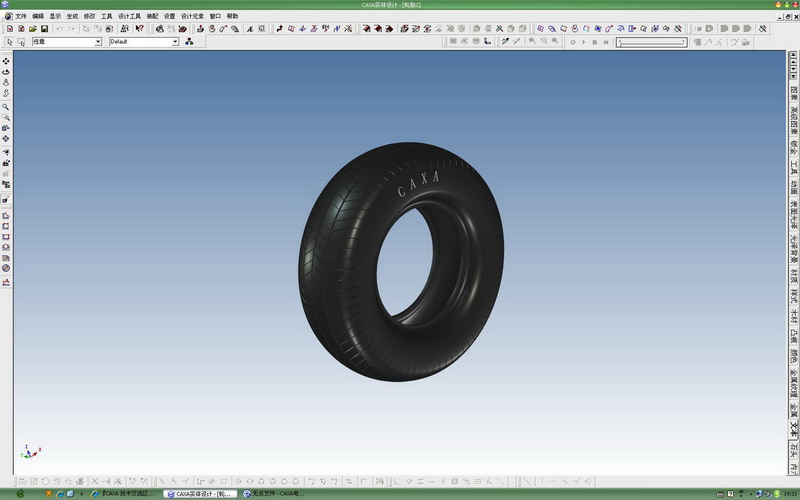
Task: Click the animation stop button
Action: point(594,42)
